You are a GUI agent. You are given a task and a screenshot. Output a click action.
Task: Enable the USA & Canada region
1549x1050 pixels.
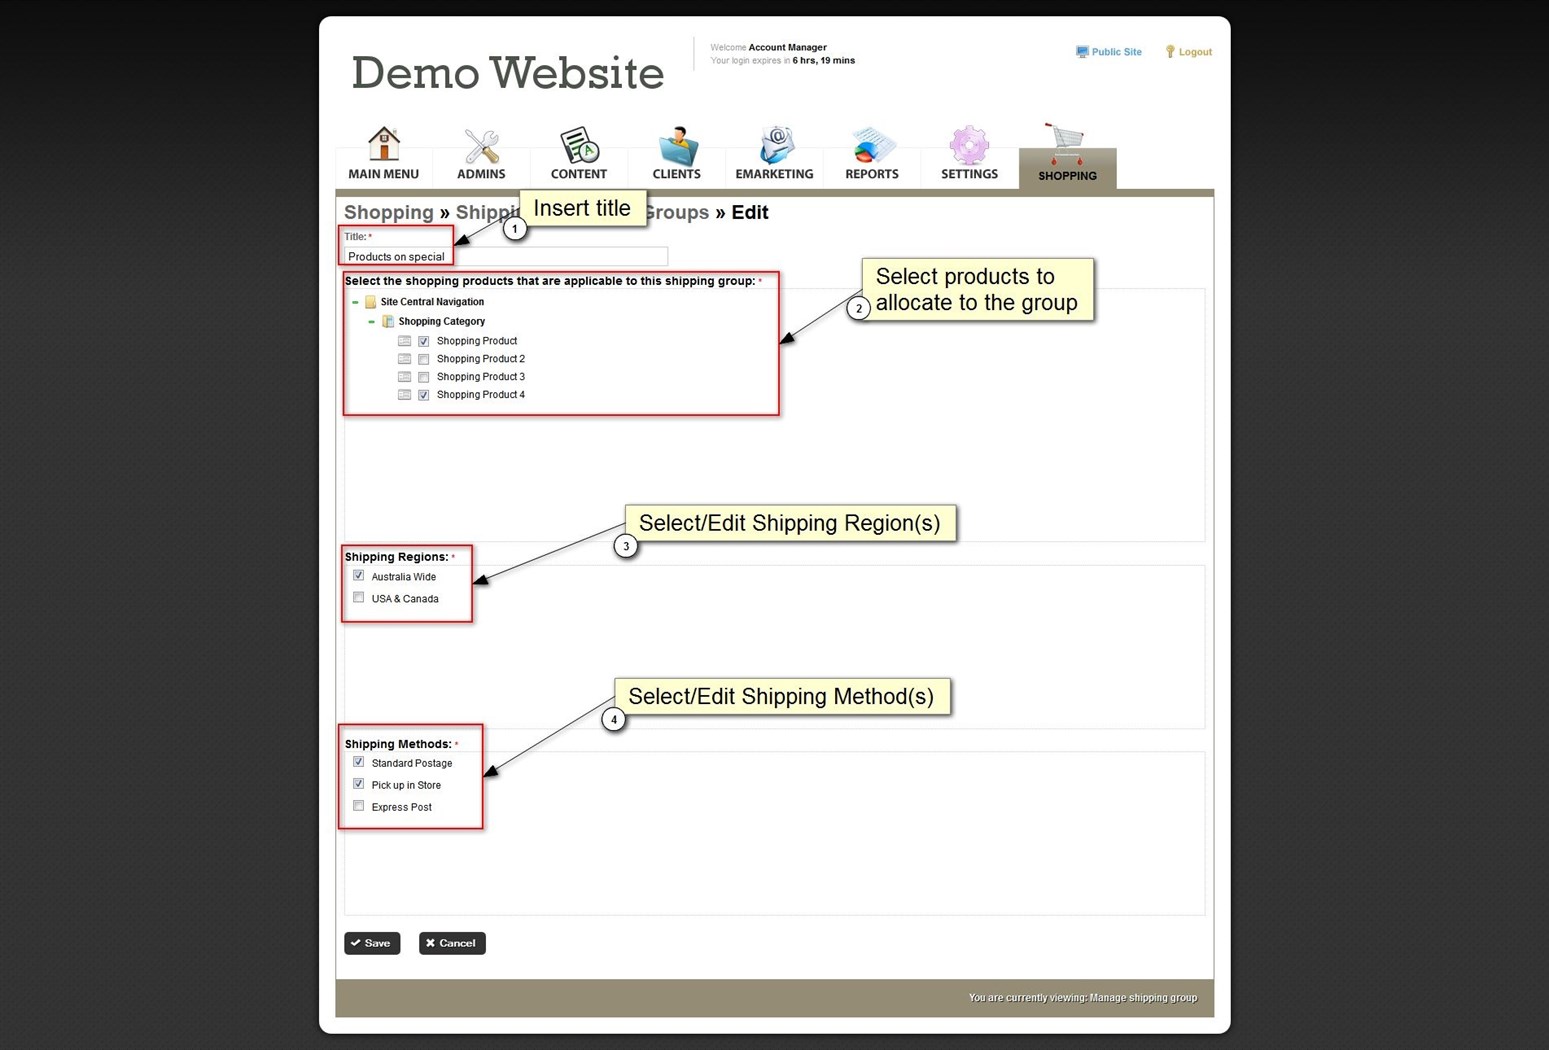tap(359, 598)
